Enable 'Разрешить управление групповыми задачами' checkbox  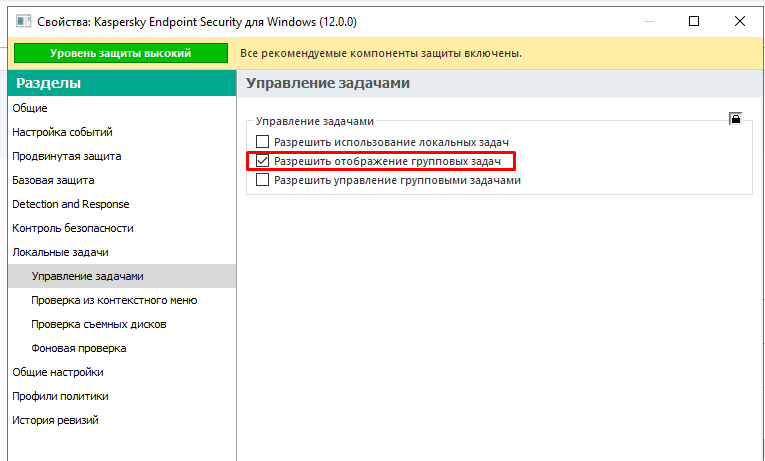(262, 180)
